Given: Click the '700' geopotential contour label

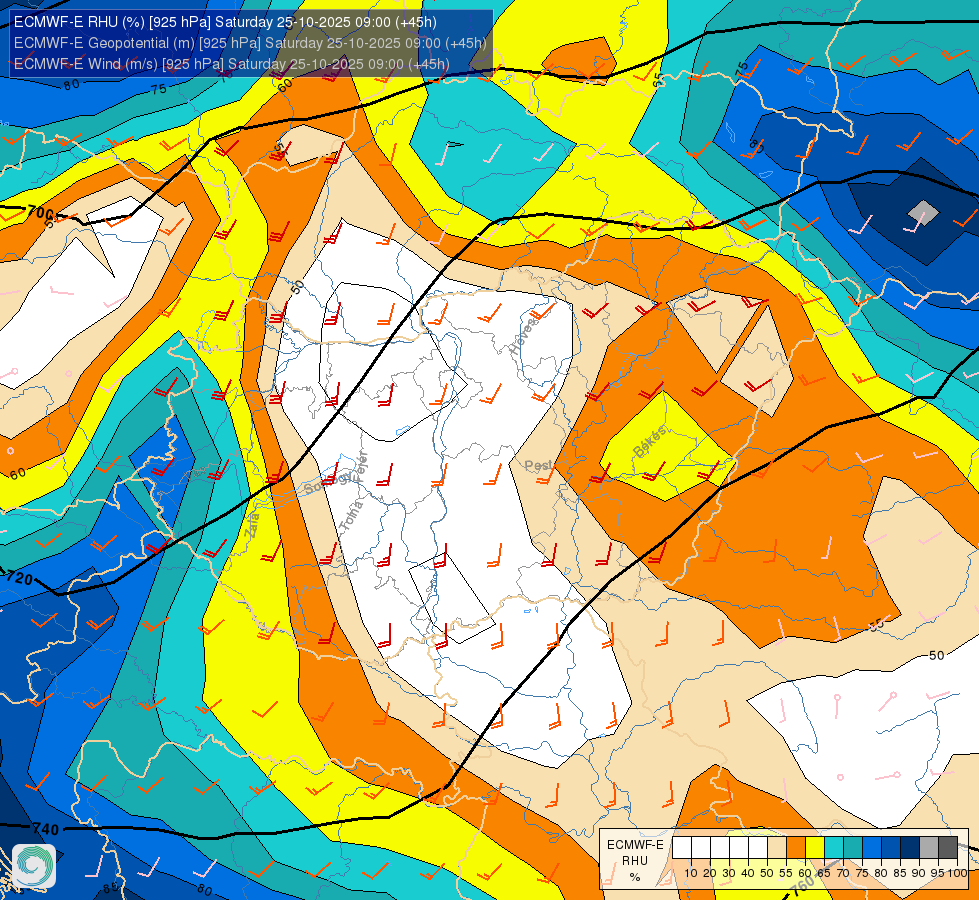Looking at the screenshot, I should click(x=41, y=213).
